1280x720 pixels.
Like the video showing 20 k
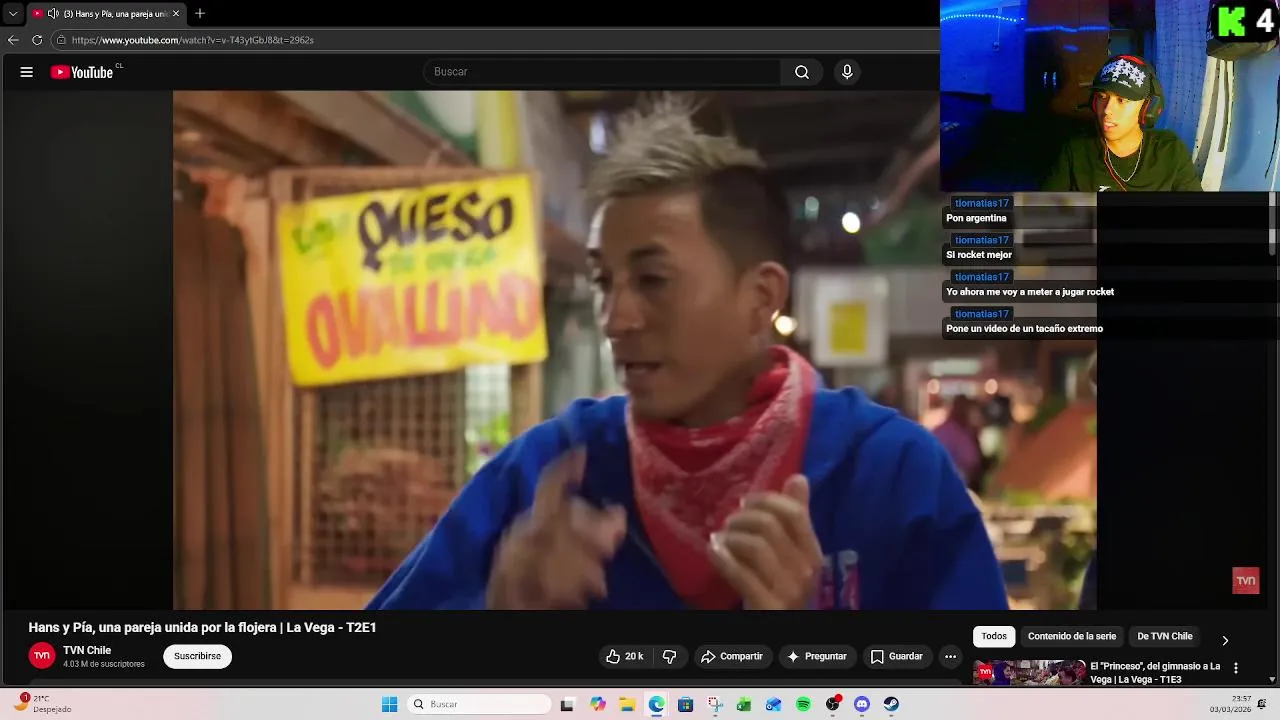[624, 656]
